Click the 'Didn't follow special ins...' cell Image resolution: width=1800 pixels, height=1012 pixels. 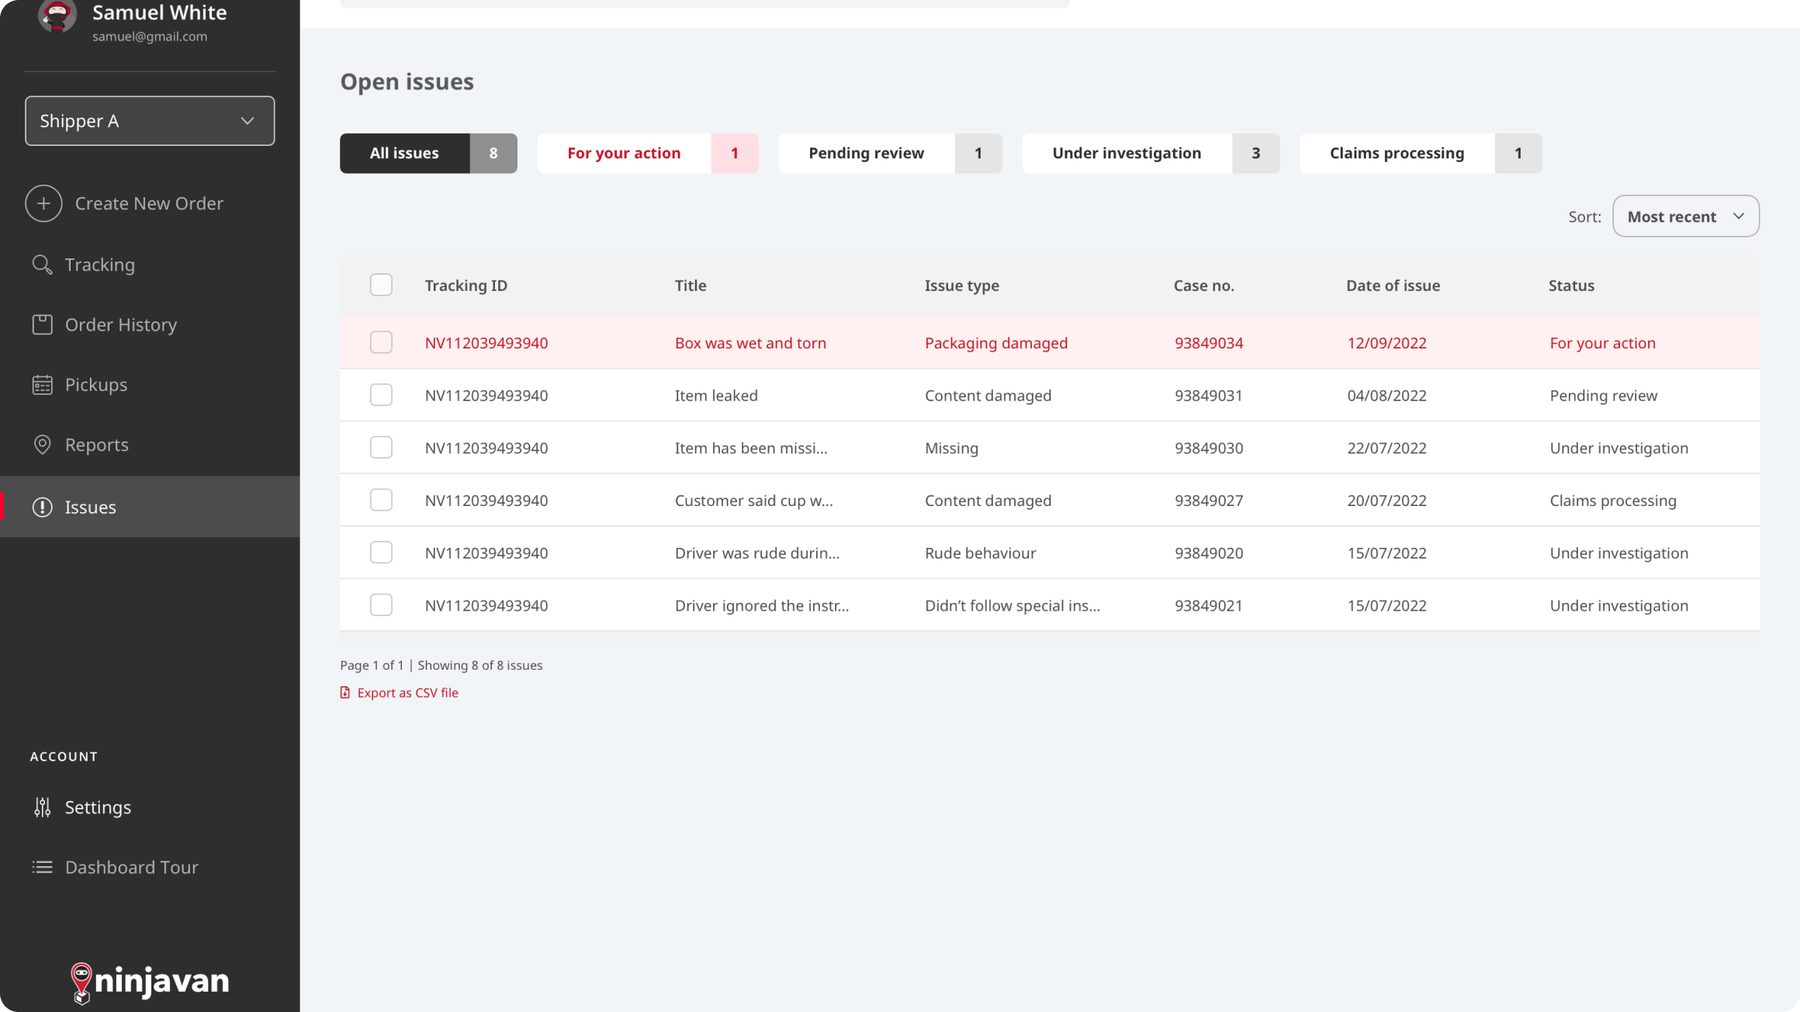click(x=1012, y=605)
